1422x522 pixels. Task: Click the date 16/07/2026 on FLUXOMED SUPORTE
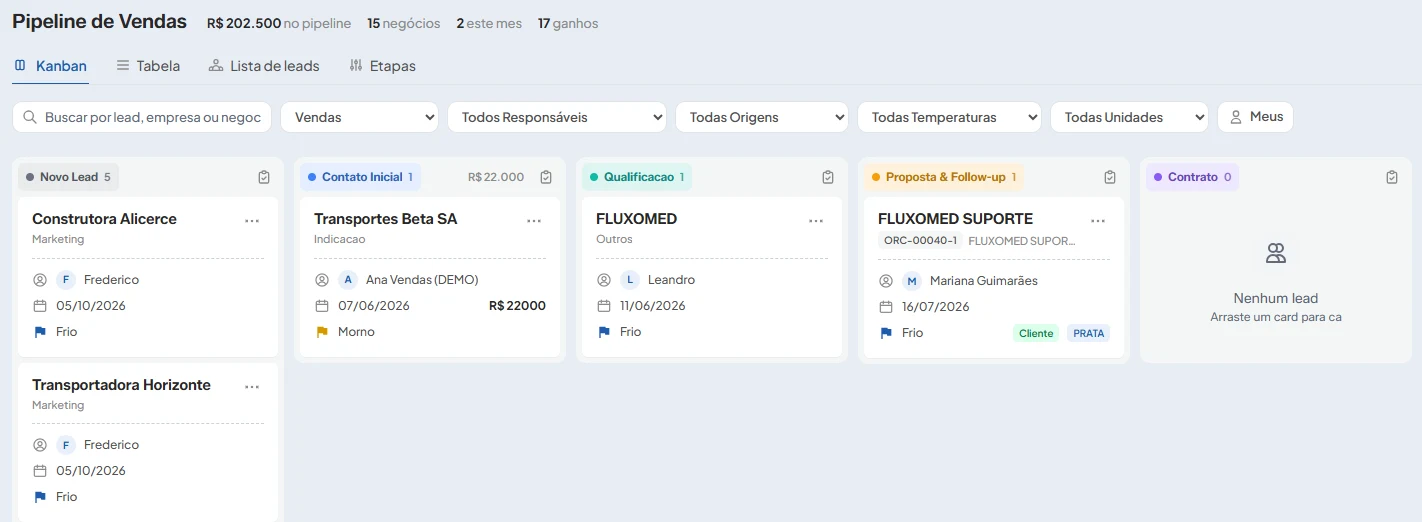(x=935, y=307)
